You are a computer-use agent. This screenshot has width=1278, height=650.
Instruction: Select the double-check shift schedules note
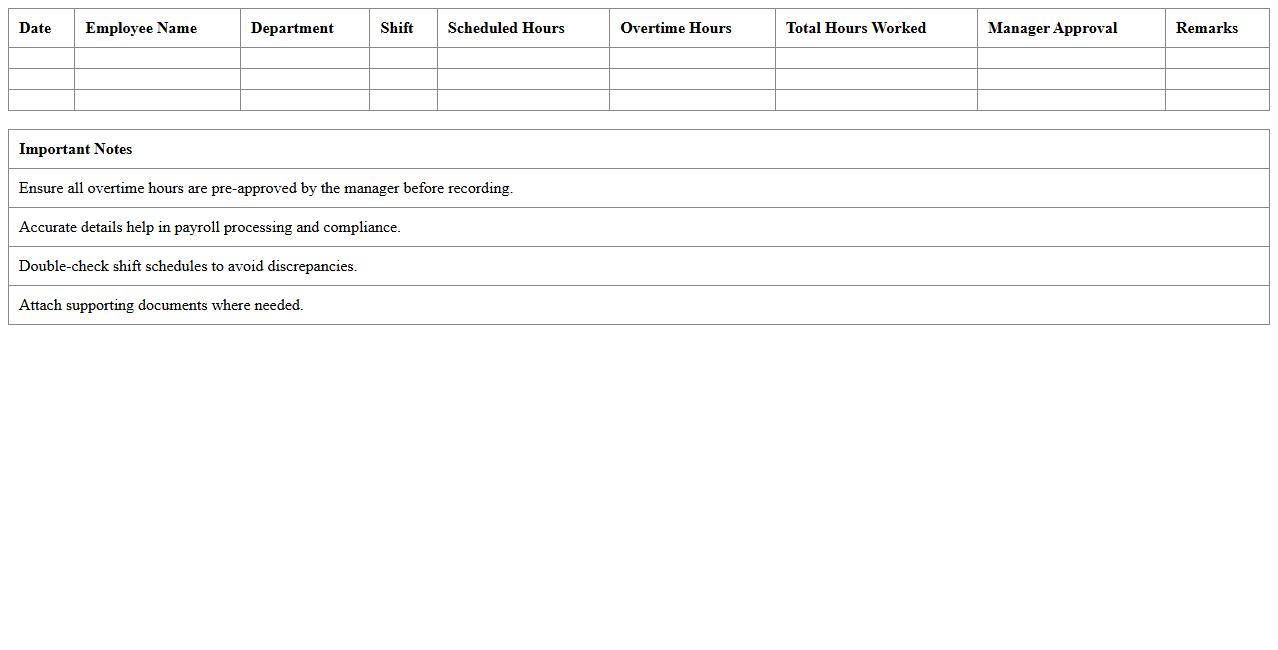188,266
